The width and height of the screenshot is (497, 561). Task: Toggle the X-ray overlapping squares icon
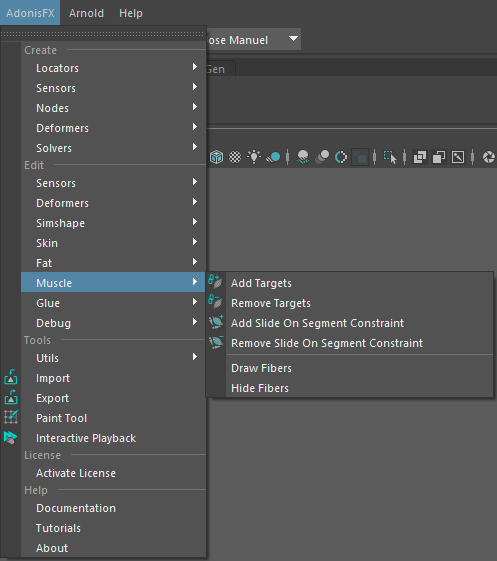(420, 157)
